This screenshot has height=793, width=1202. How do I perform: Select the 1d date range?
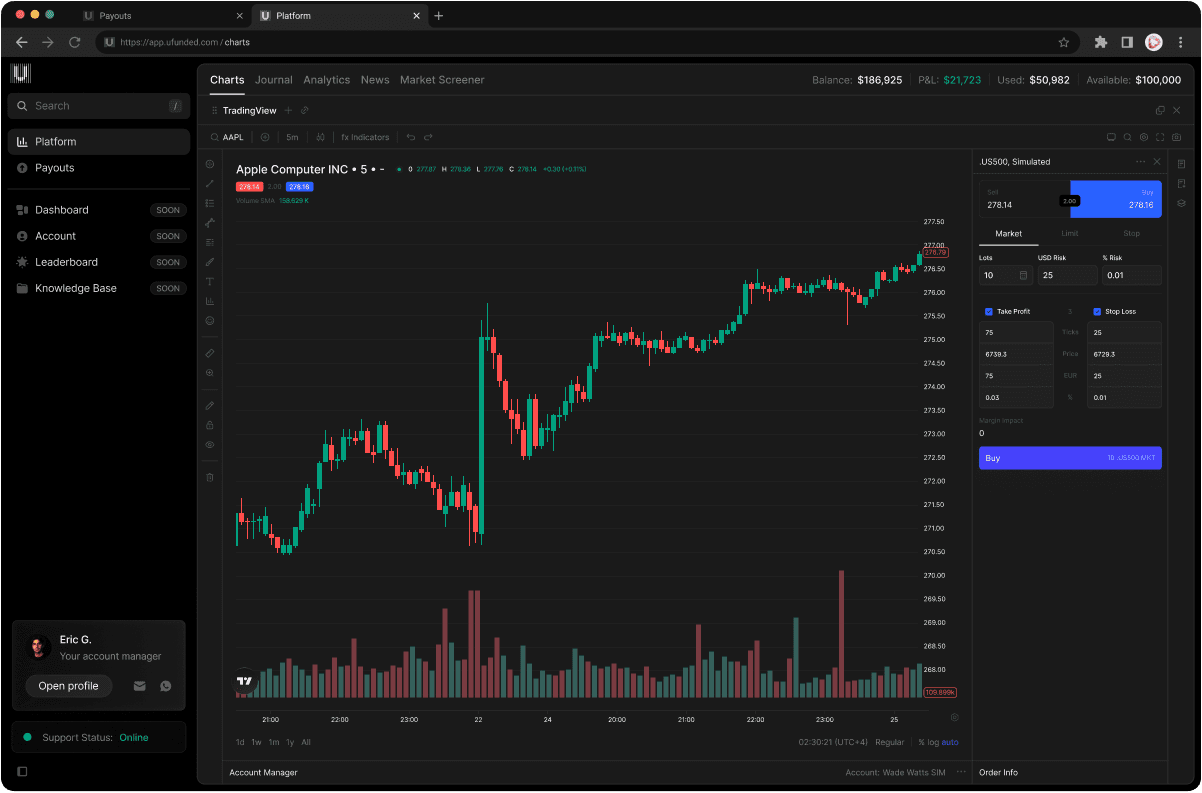[240, 742]
